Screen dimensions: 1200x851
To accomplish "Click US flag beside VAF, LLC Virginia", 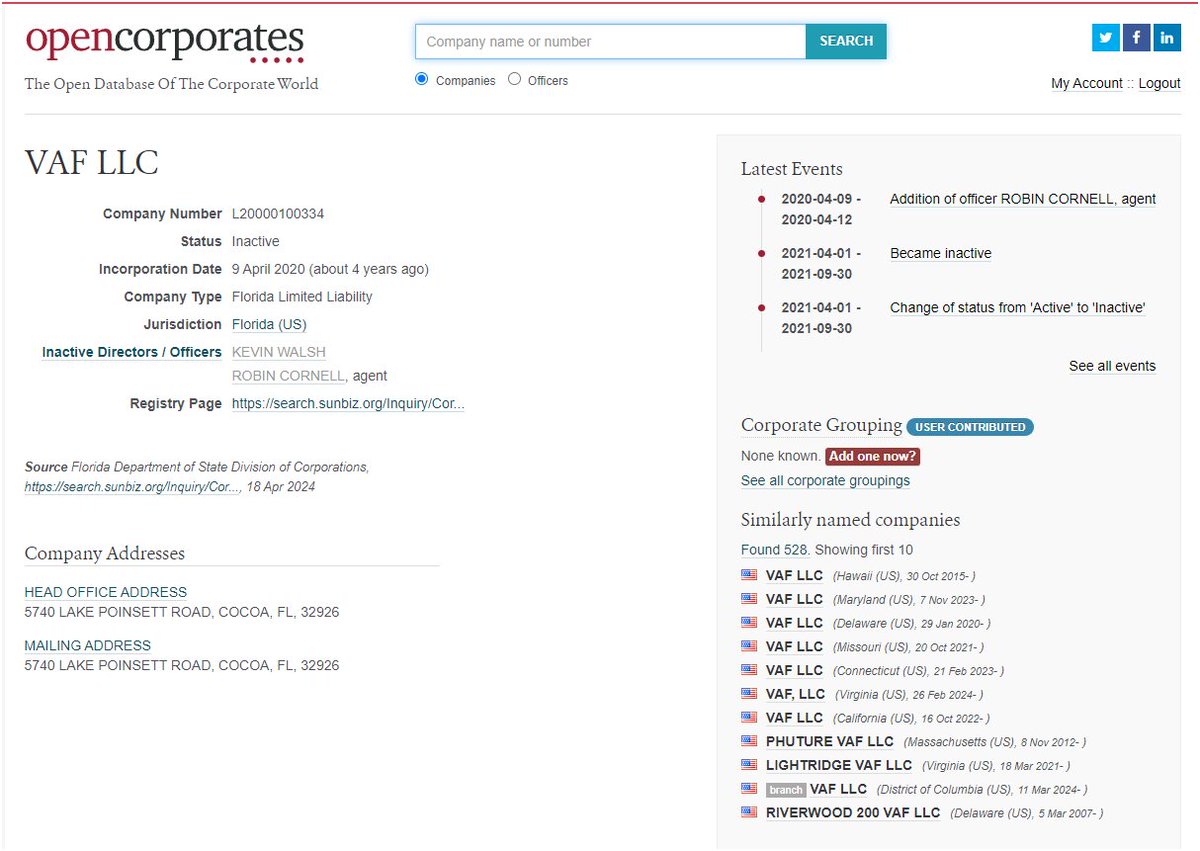I will point(749,693).
